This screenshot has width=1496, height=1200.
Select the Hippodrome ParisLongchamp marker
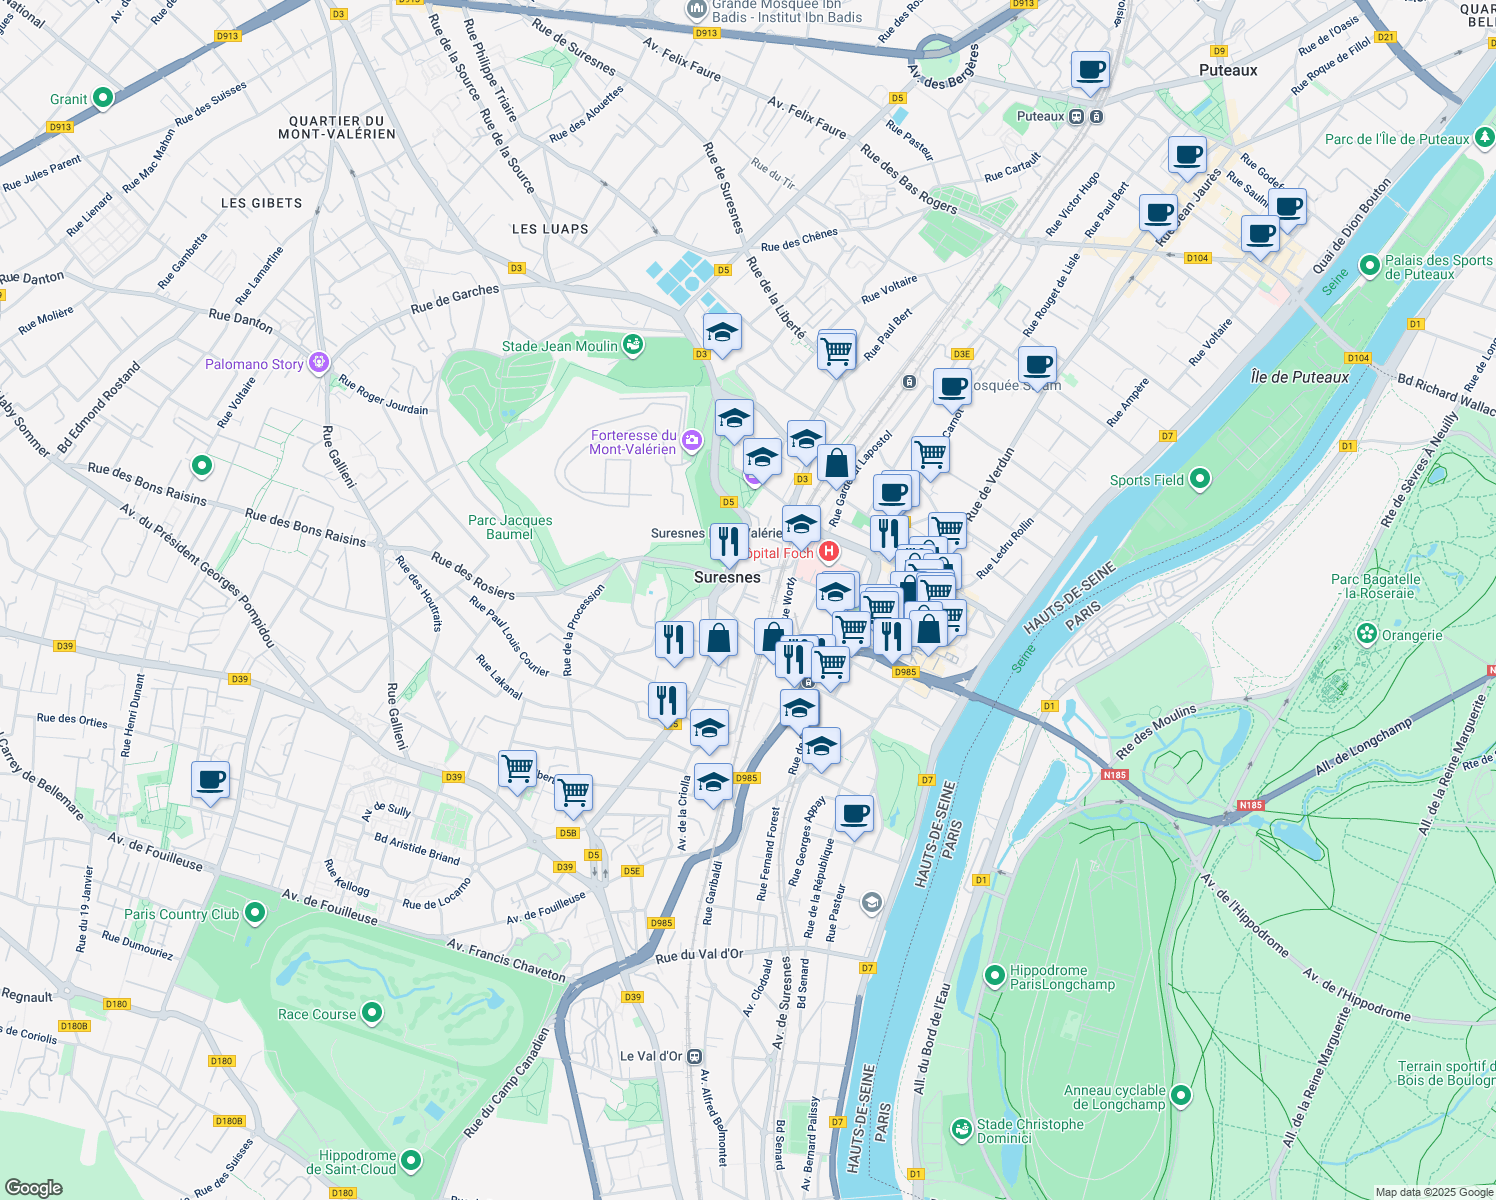(x=995, y=975)
